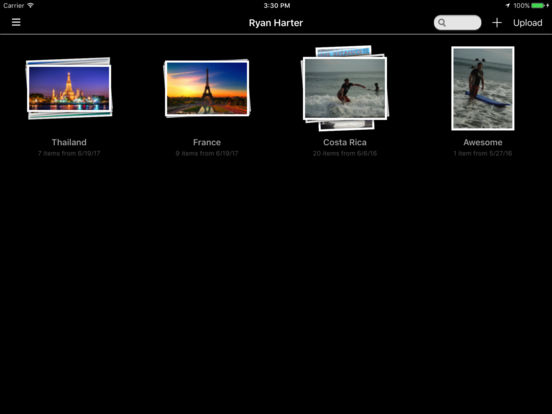
Task: Select the "Thailand" album title
Action: [69, 142]
